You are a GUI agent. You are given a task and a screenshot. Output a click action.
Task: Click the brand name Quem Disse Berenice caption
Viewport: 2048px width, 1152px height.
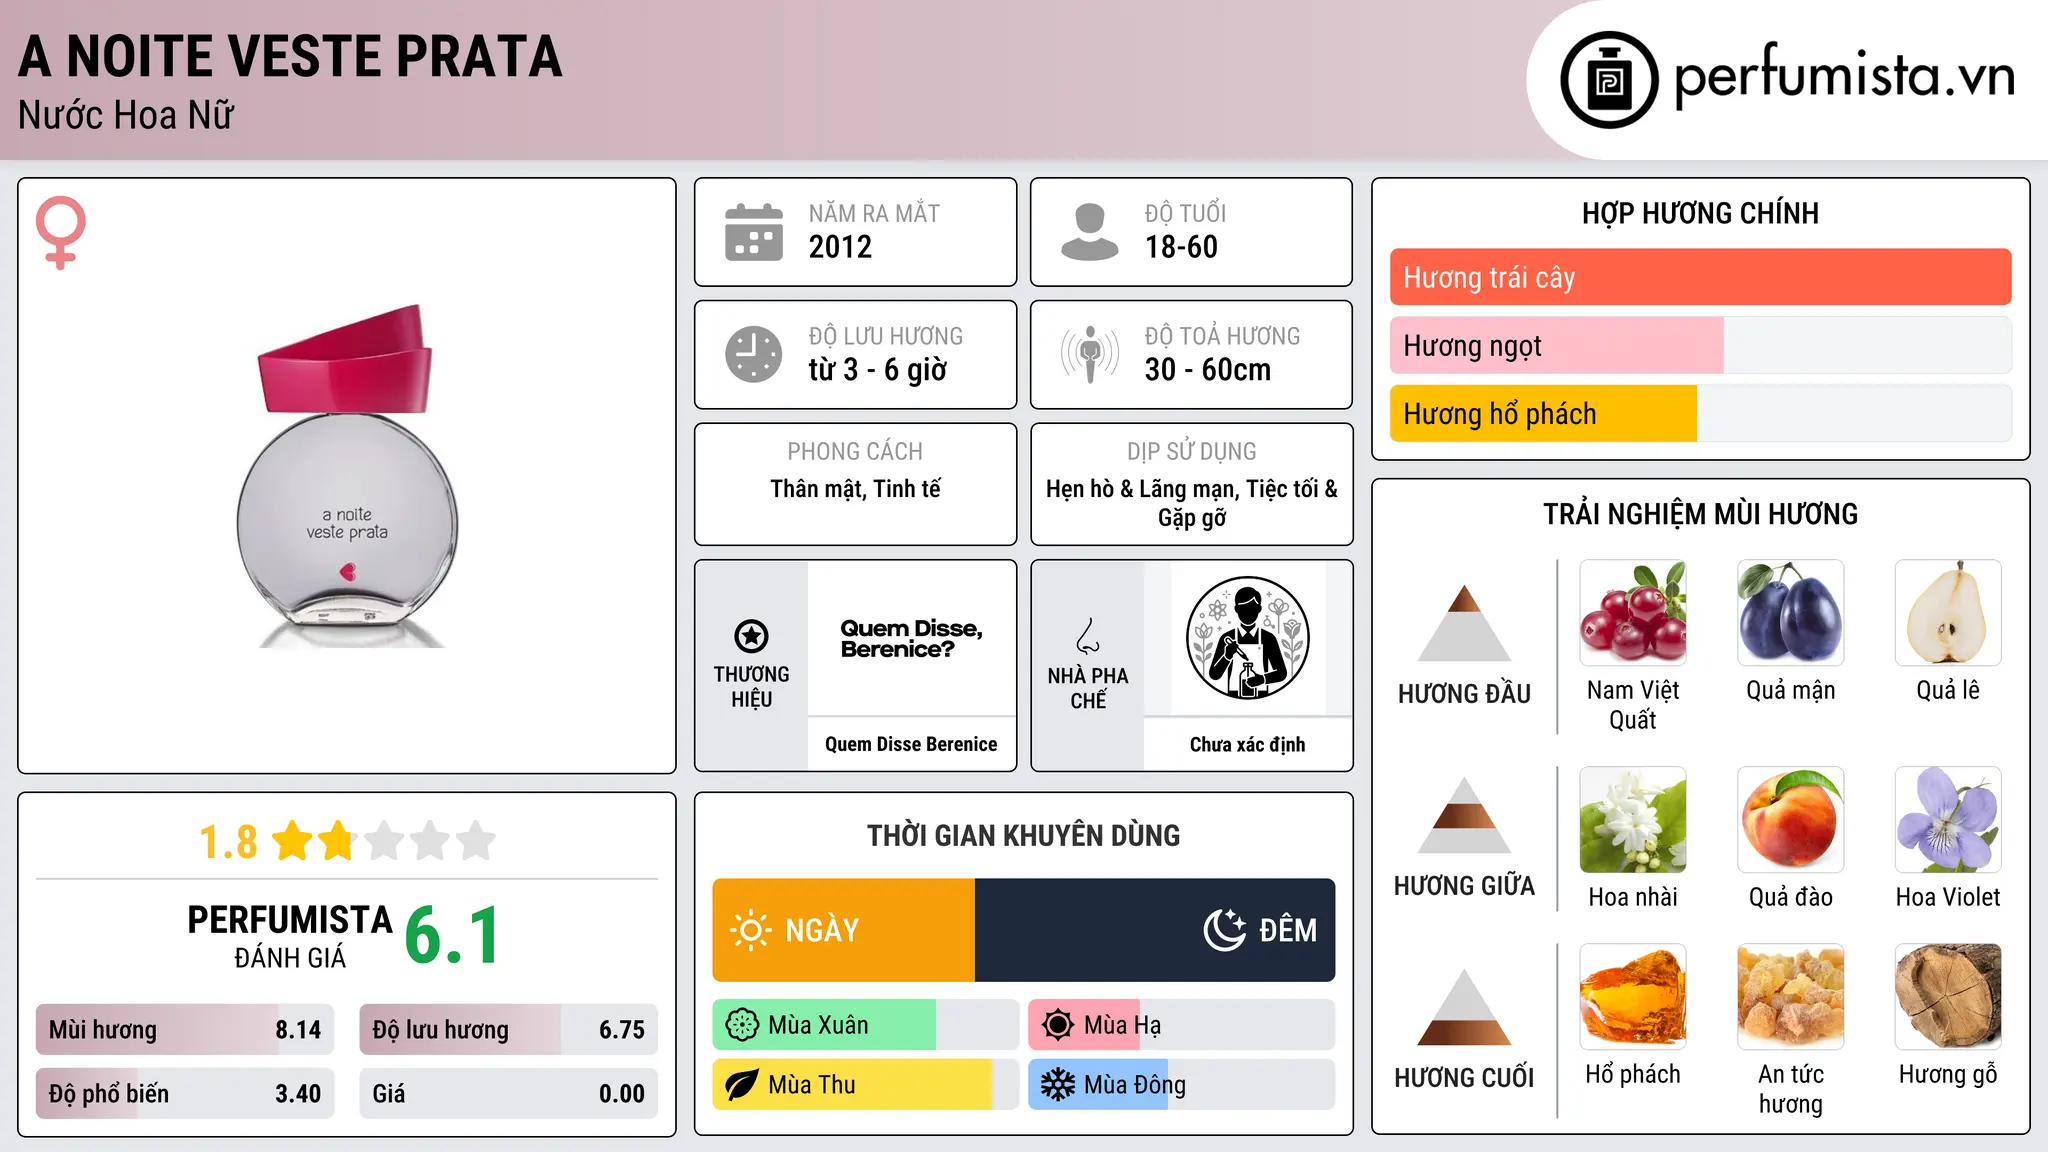pos(911,744)
